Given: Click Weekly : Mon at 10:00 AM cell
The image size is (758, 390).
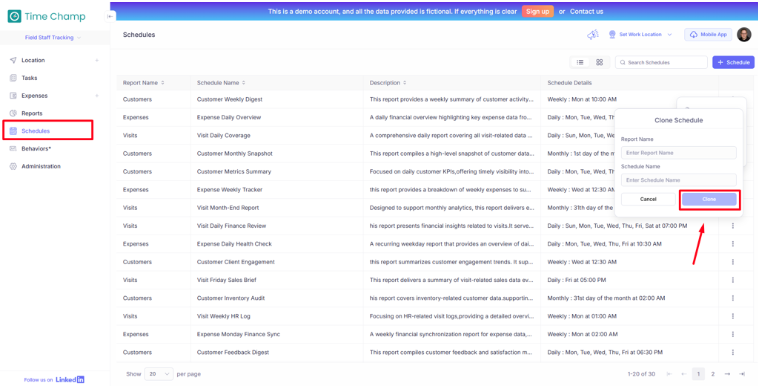Looking at the screenshot, I should pos(582,99).
